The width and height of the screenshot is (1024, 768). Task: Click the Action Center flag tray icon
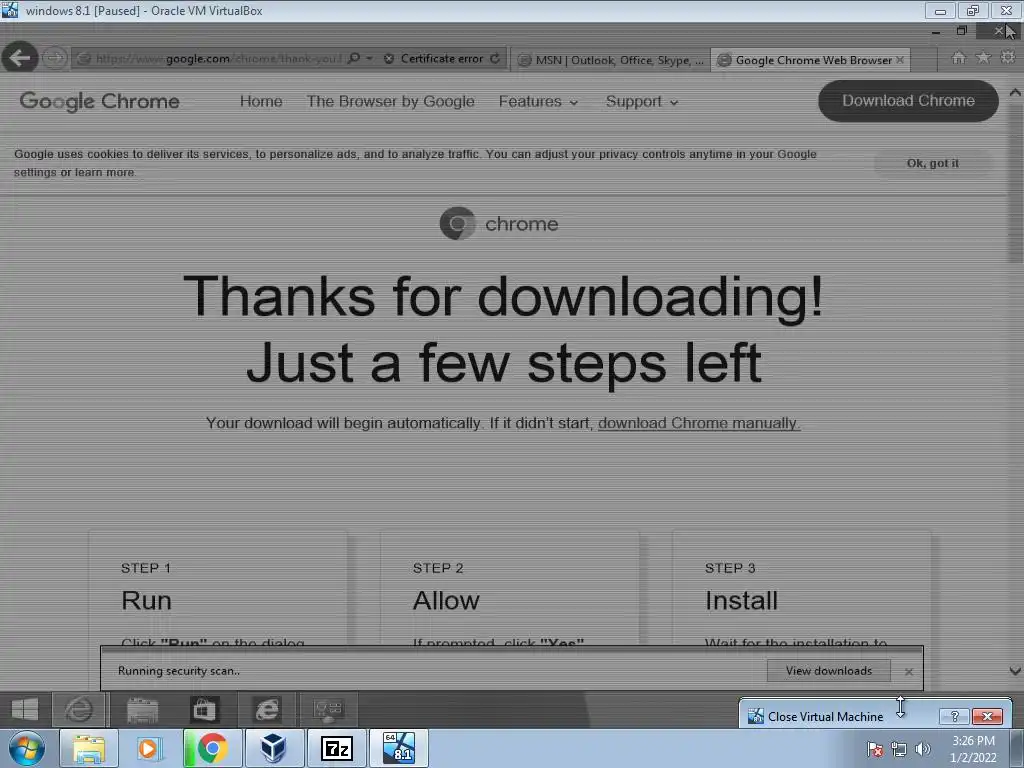(874, 749)
